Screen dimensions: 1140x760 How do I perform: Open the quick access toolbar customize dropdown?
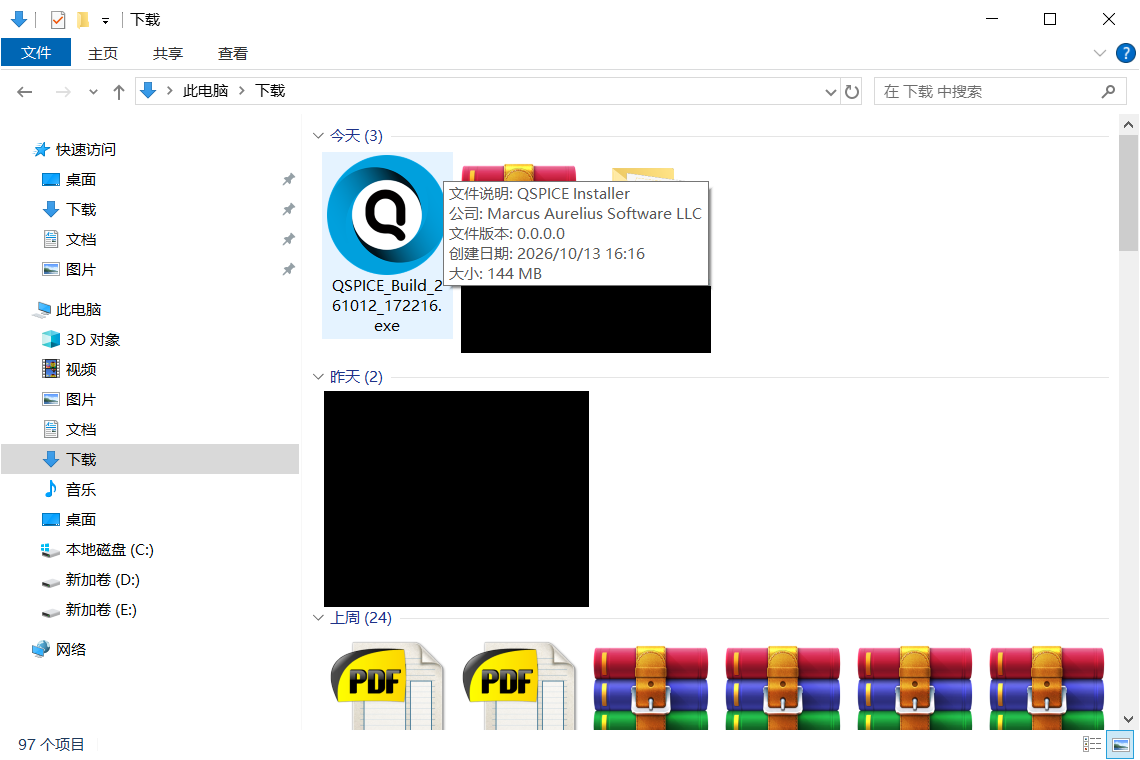coord(105,21)
